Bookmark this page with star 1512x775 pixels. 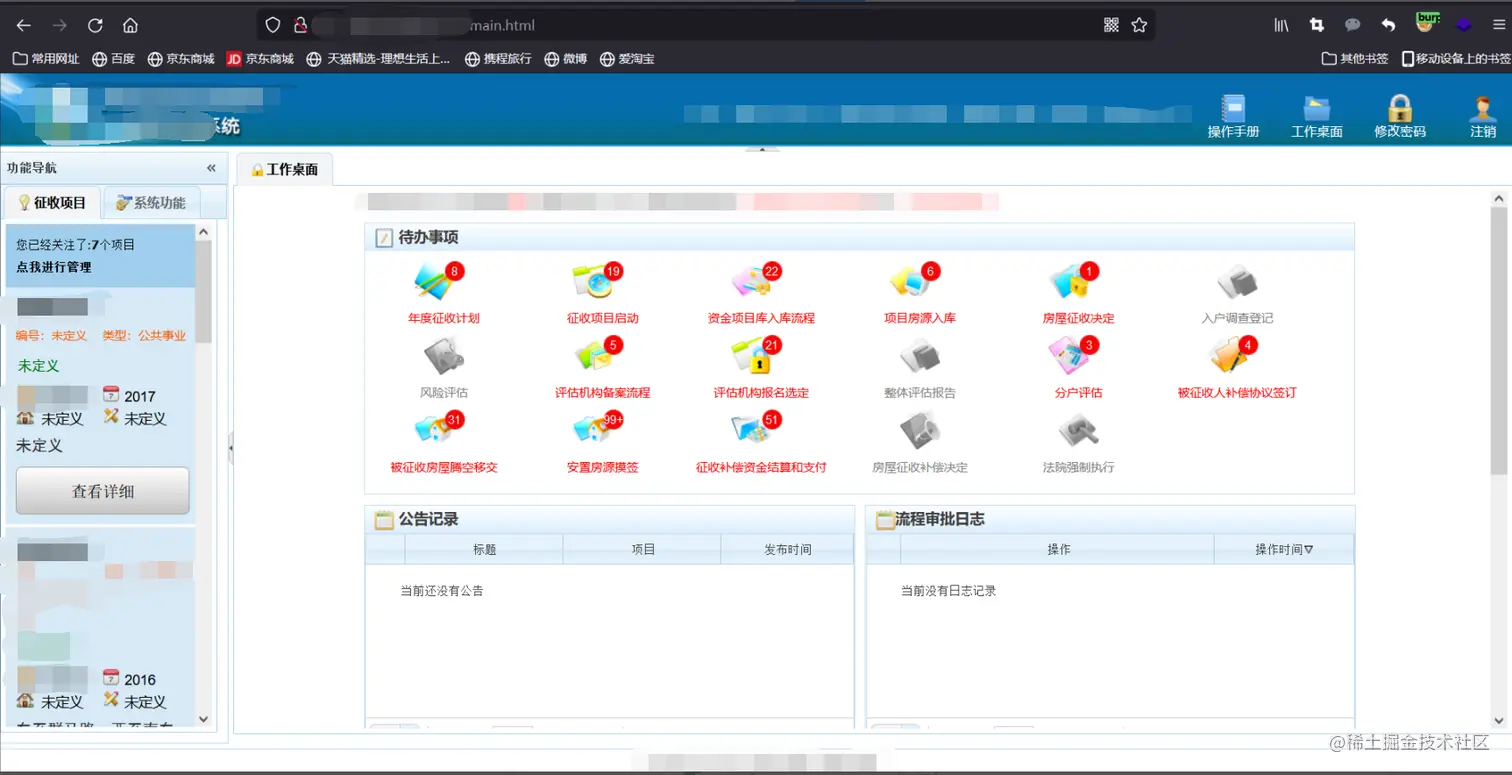tap(1139, 25)
